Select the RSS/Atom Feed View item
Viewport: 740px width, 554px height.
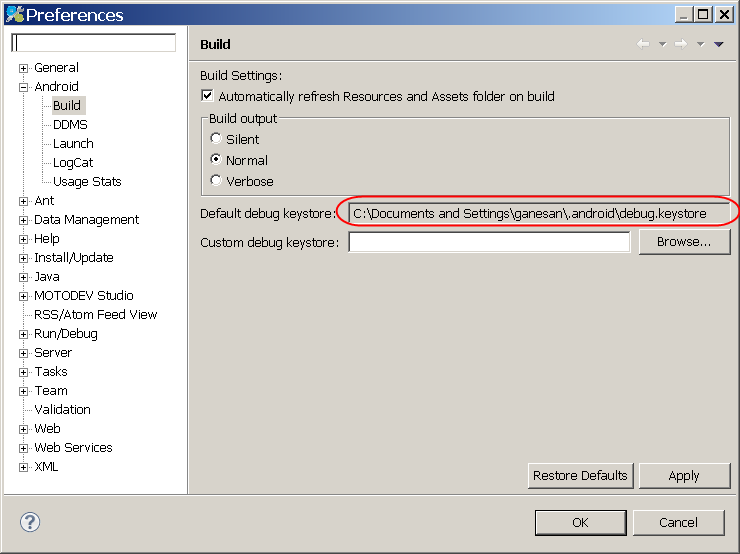pyautogui.click(x=95, y=314)
